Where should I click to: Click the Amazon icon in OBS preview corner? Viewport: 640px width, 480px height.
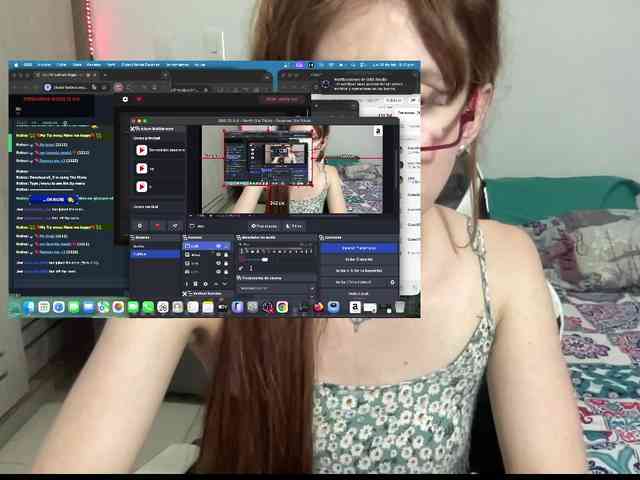point(378,131)
